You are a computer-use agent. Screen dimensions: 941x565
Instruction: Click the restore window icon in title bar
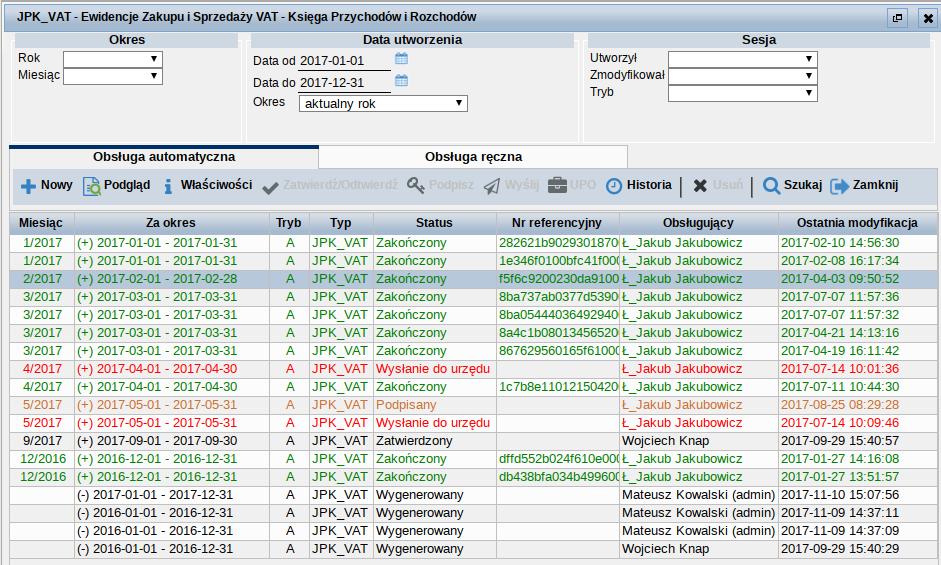(x=897, y=18)
